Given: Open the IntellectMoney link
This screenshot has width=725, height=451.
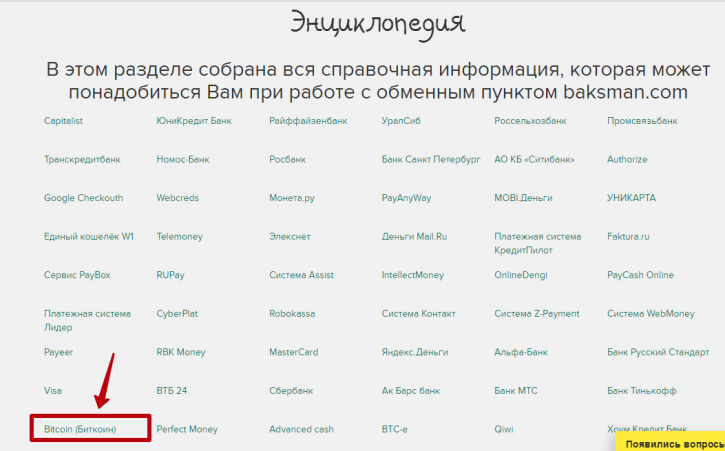Looking at the screenshot, I should [x=412, y=275].
